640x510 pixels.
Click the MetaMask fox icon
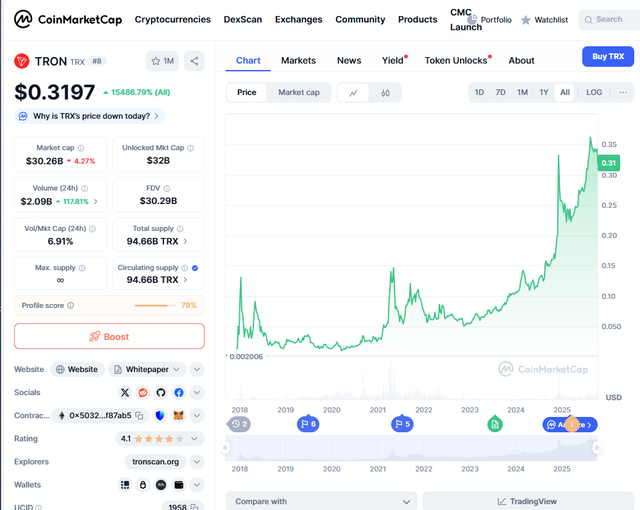point(179,415)
